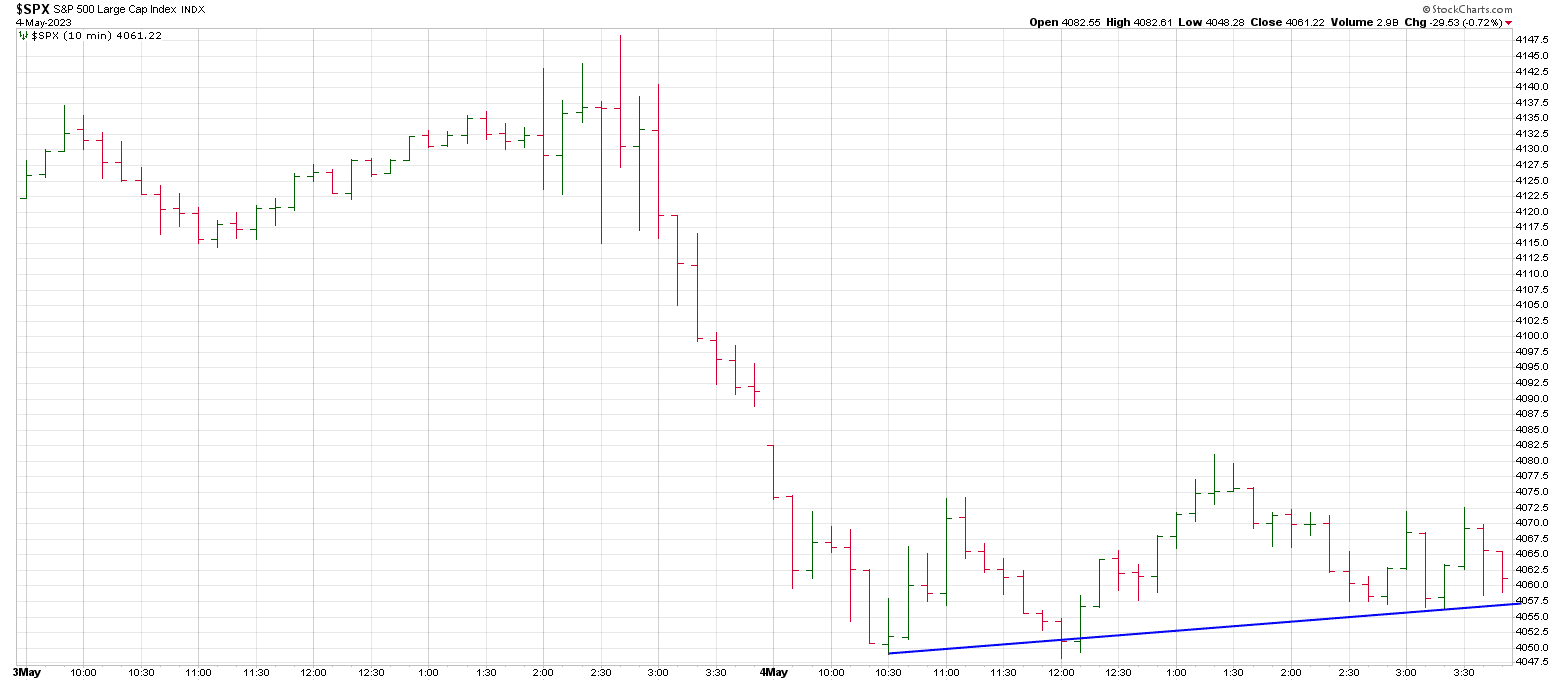Click the 4May label on the time axis

(x=775, y=672)
